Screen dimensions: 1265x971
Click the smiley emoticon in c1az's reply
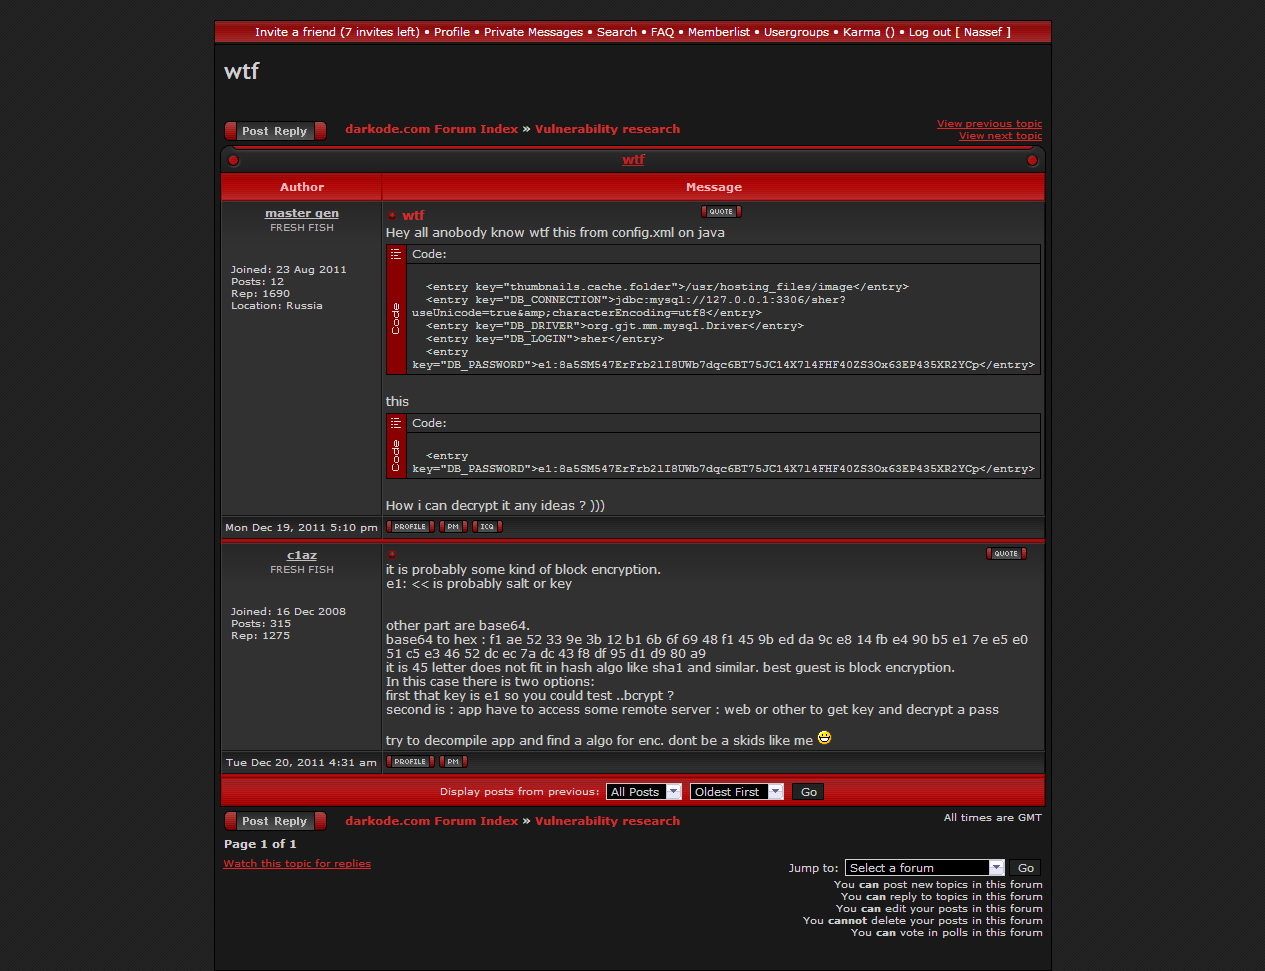coord(824,738)
